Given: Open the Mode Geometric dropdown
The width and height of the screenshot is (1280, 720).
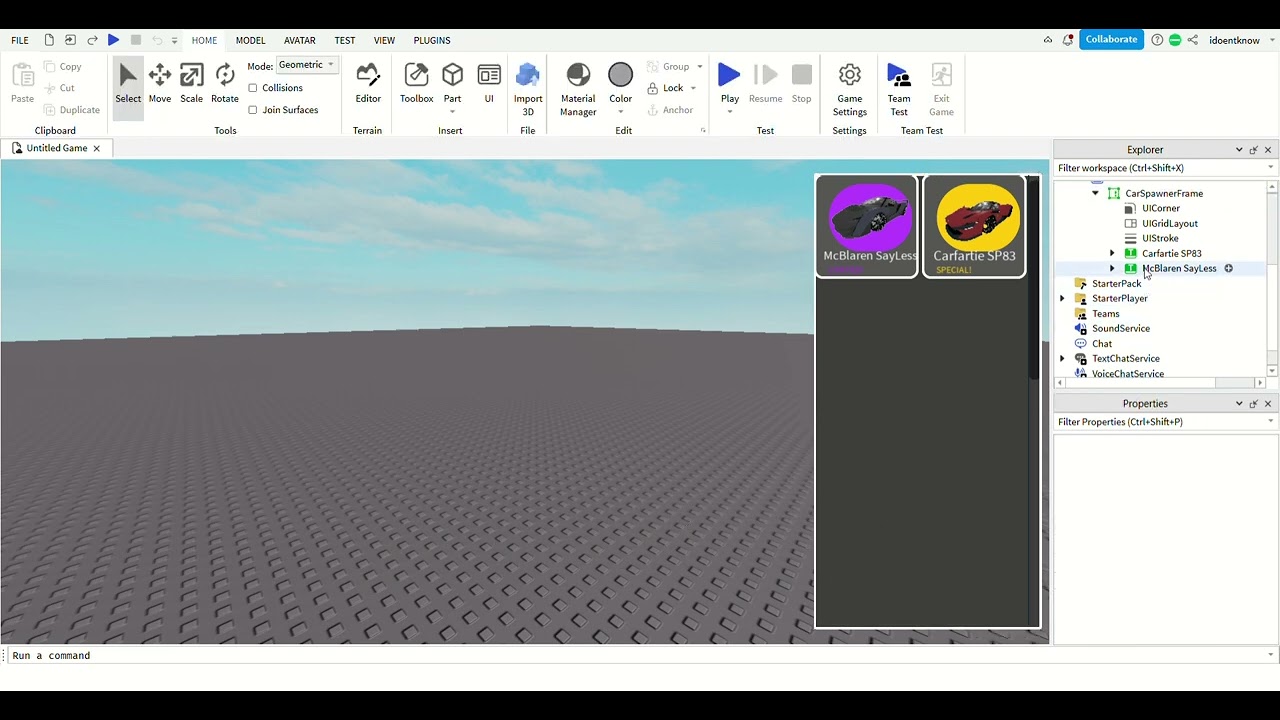Looking at the screenshot, I should coord(307,65).
